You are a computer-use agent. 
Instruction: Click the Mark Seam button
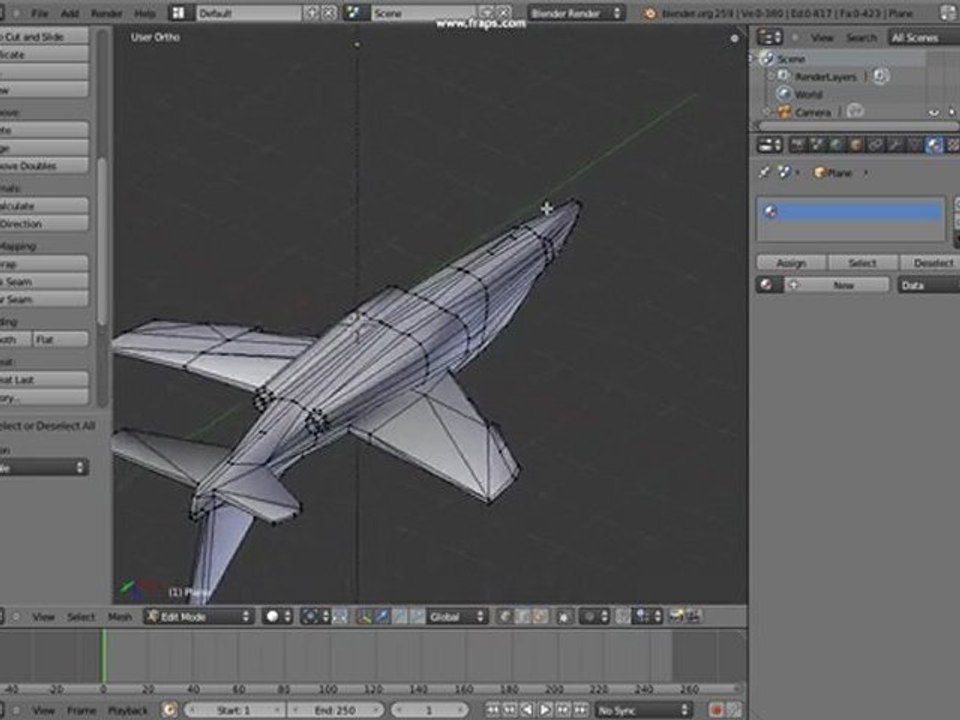(x=43, y=282)
